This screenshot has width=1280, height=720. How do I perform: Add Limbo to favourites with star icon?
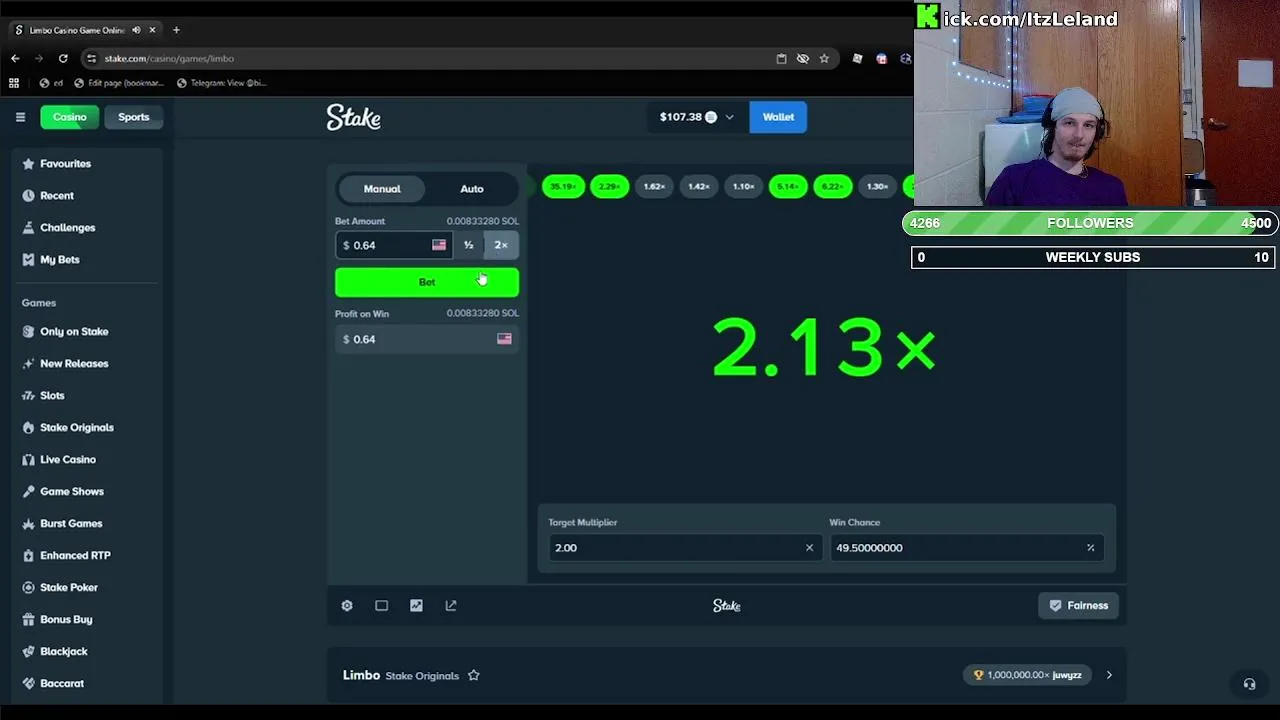[474, 675]
